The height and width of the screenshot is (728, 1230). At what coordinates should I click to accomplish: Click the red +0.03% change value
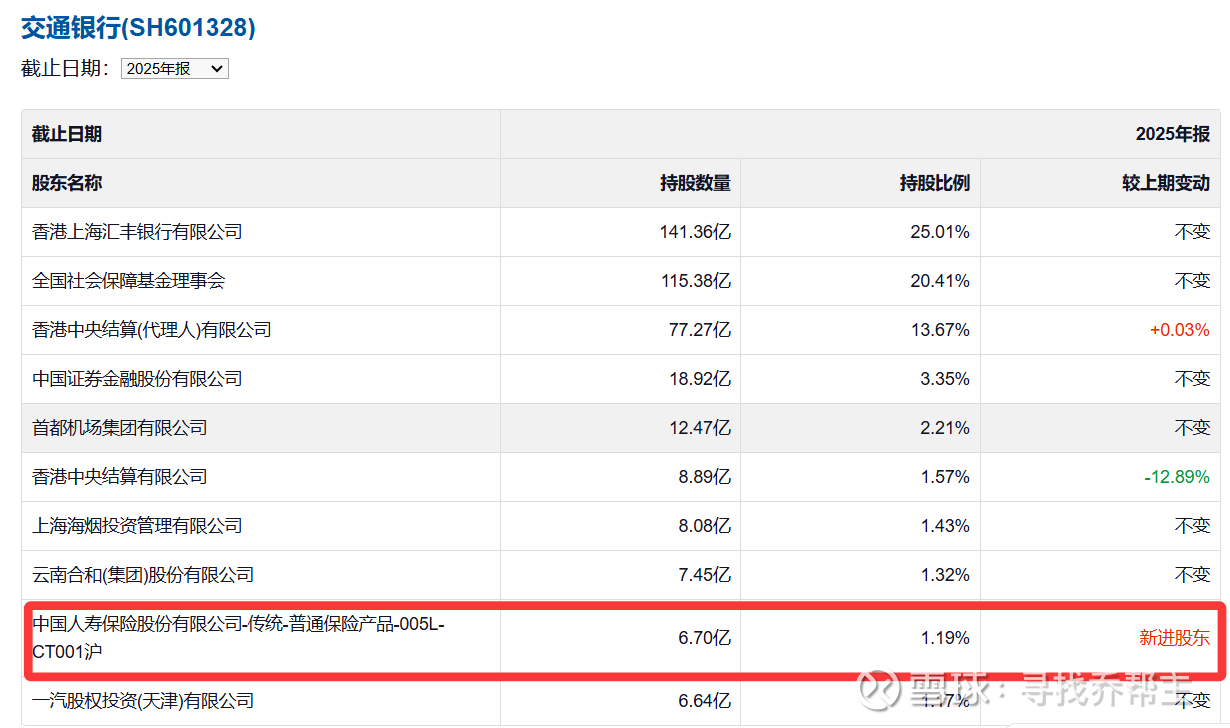point(1180,330)
